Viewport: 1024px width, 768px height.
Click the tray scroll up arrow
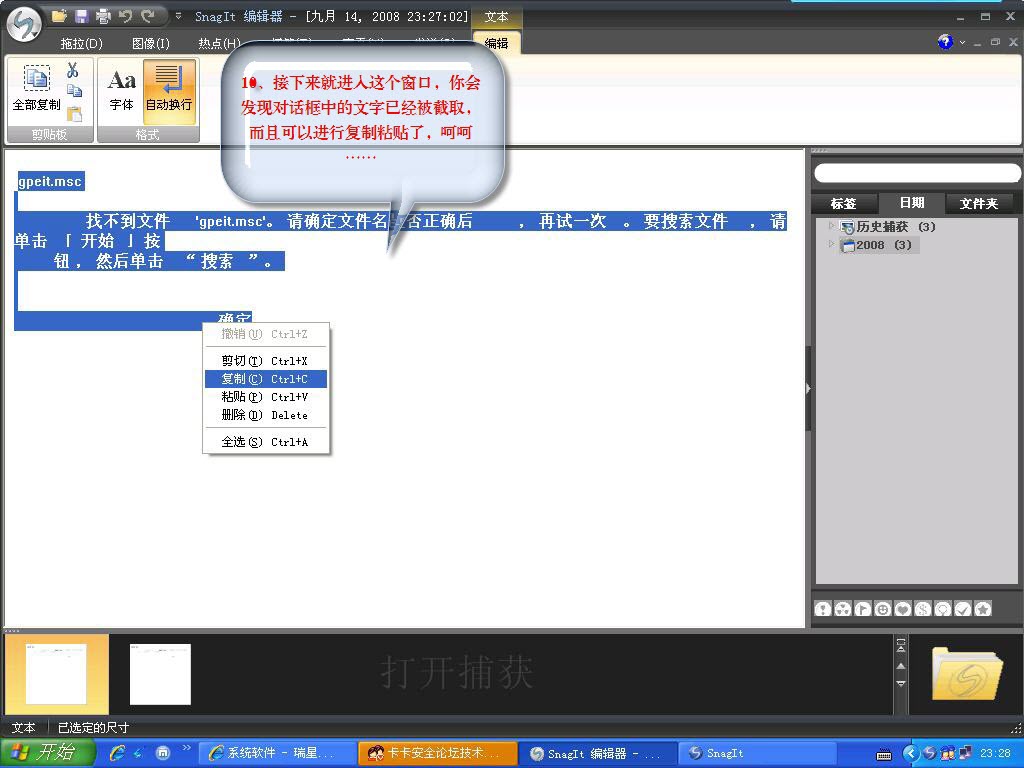[901, 666]
